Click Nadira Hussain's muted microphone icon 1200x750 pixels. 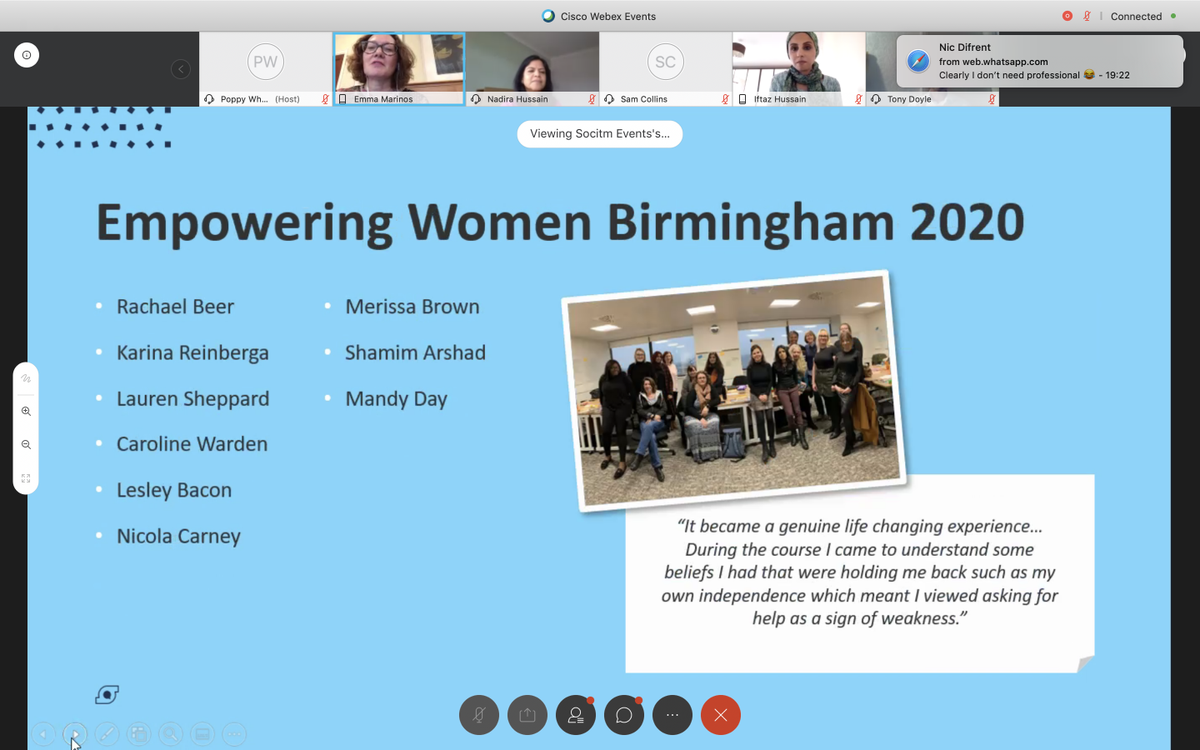[592, 100]
